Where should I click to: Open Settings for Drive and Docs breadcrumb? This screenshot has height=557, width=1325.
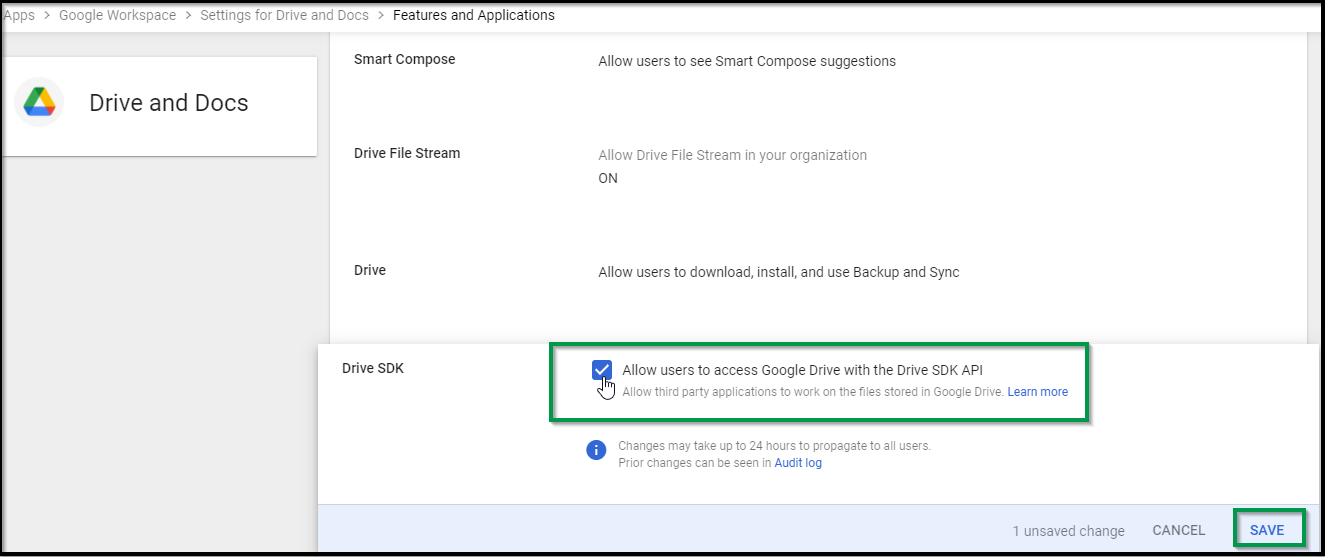tap(284, 15)
